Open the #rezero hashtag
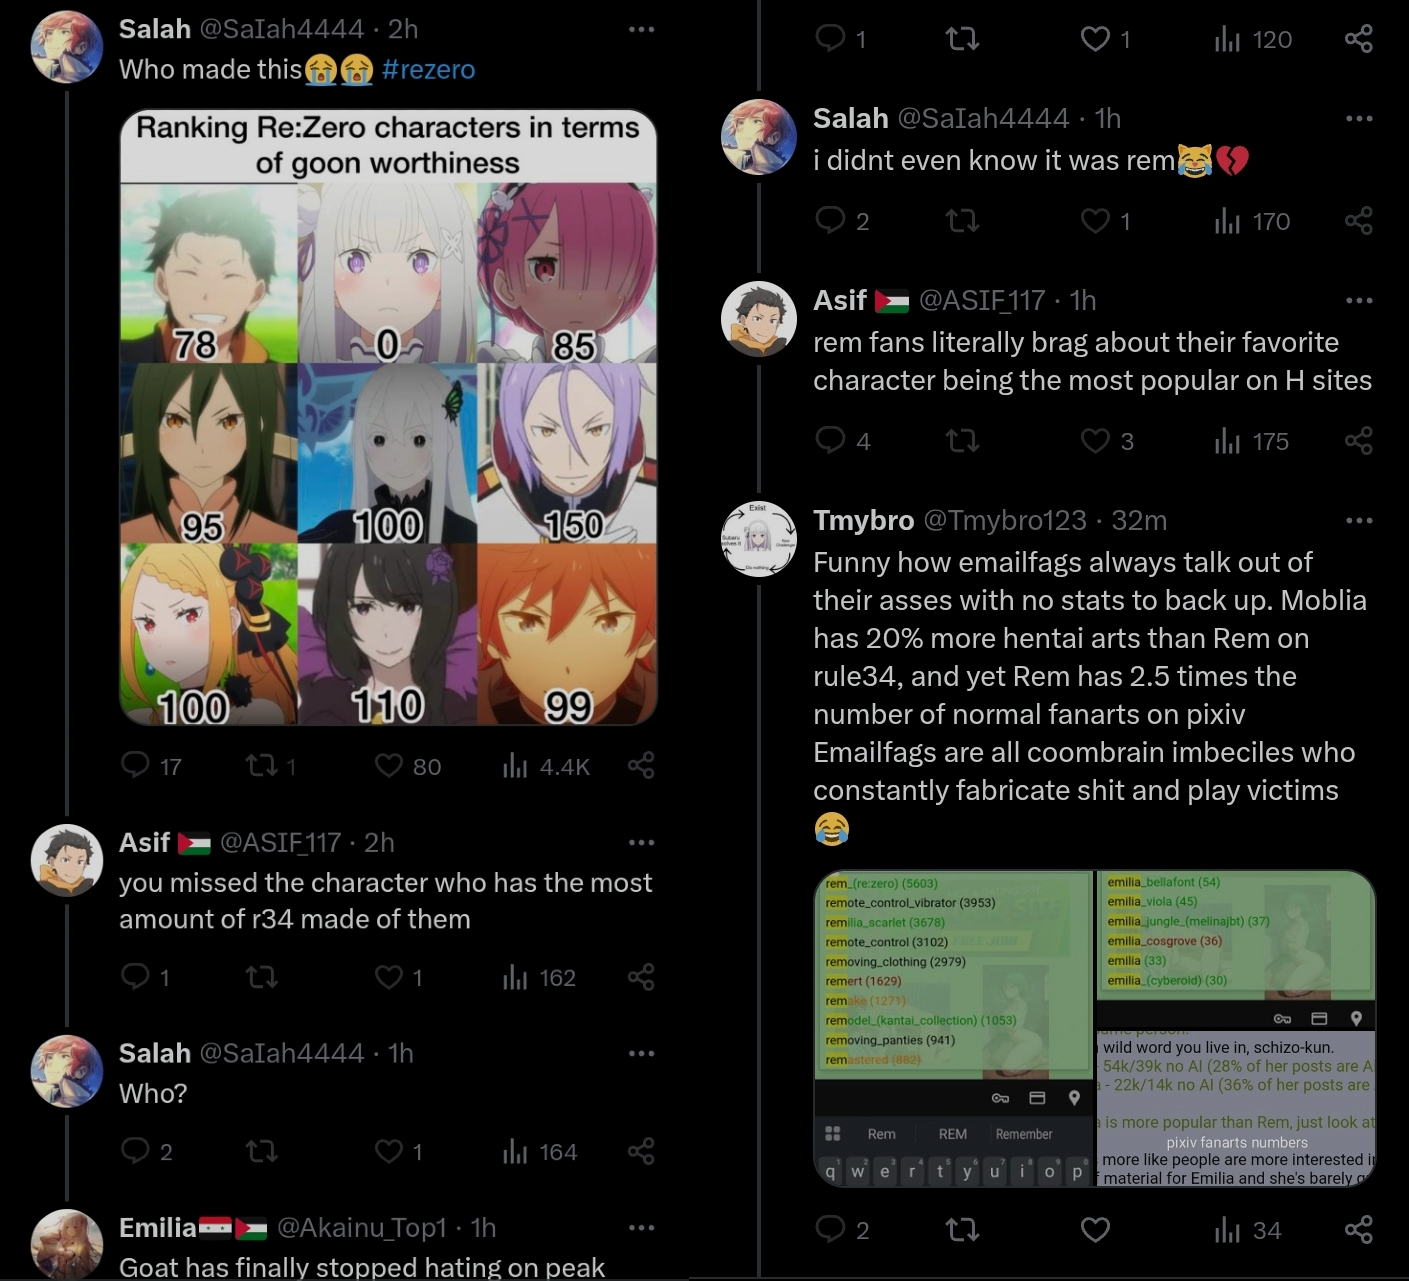This screenshot has height=1281, width=1409. pos(428,69)
